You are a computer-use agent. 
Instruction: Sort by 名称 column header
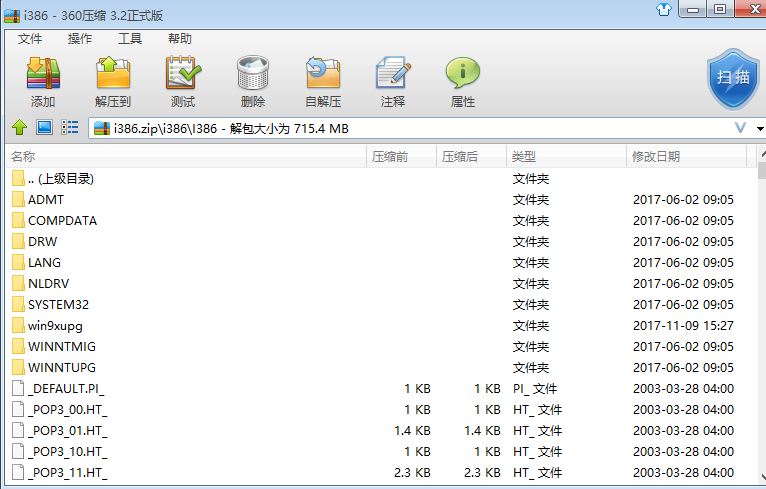coord(188,156)
